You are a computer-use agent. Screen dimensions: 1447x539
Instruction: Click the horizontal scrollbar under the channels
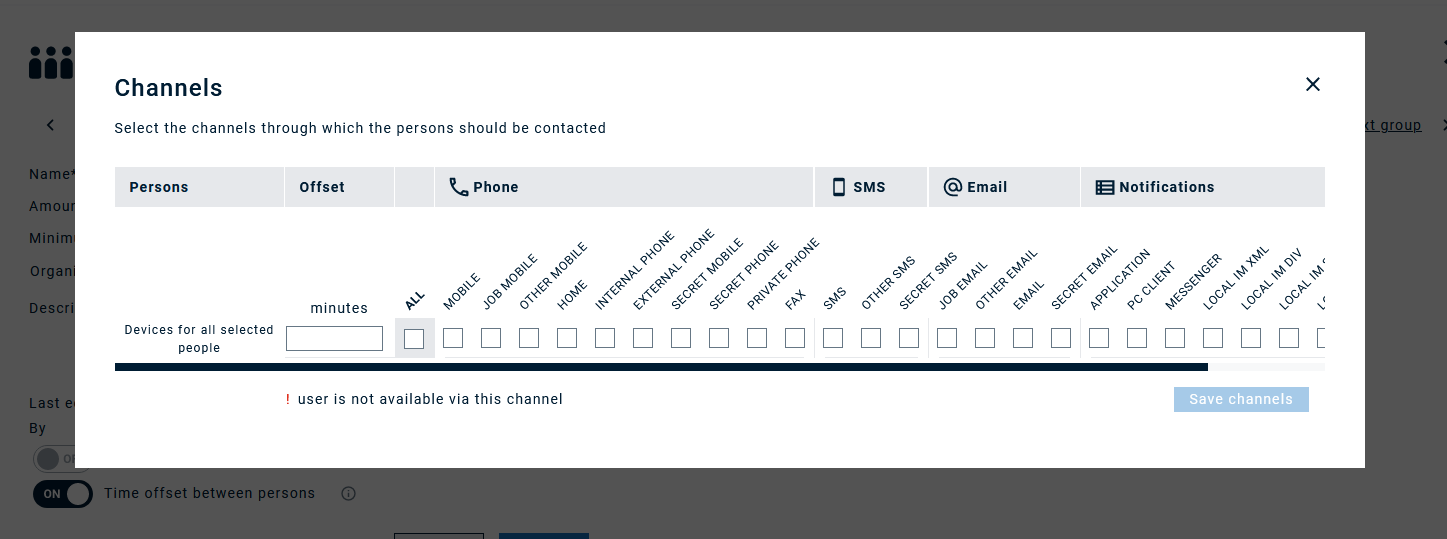coord(660,367)
